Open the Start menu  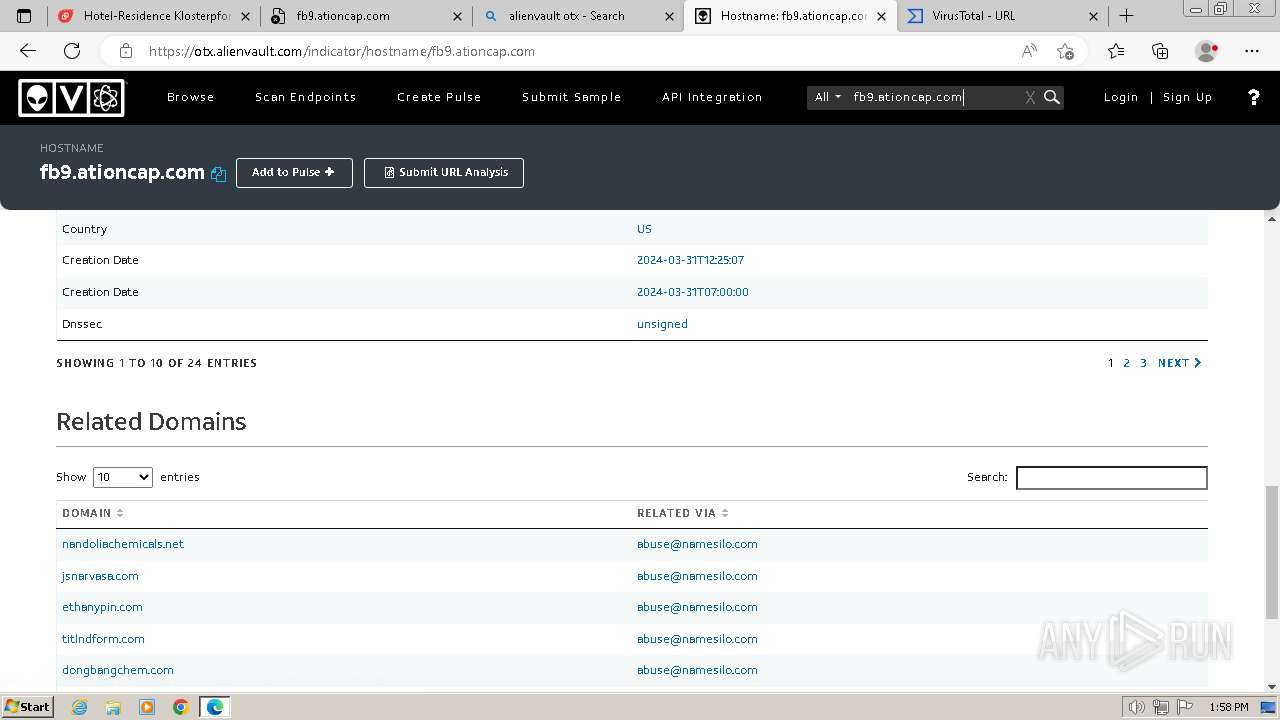(28, 707)
